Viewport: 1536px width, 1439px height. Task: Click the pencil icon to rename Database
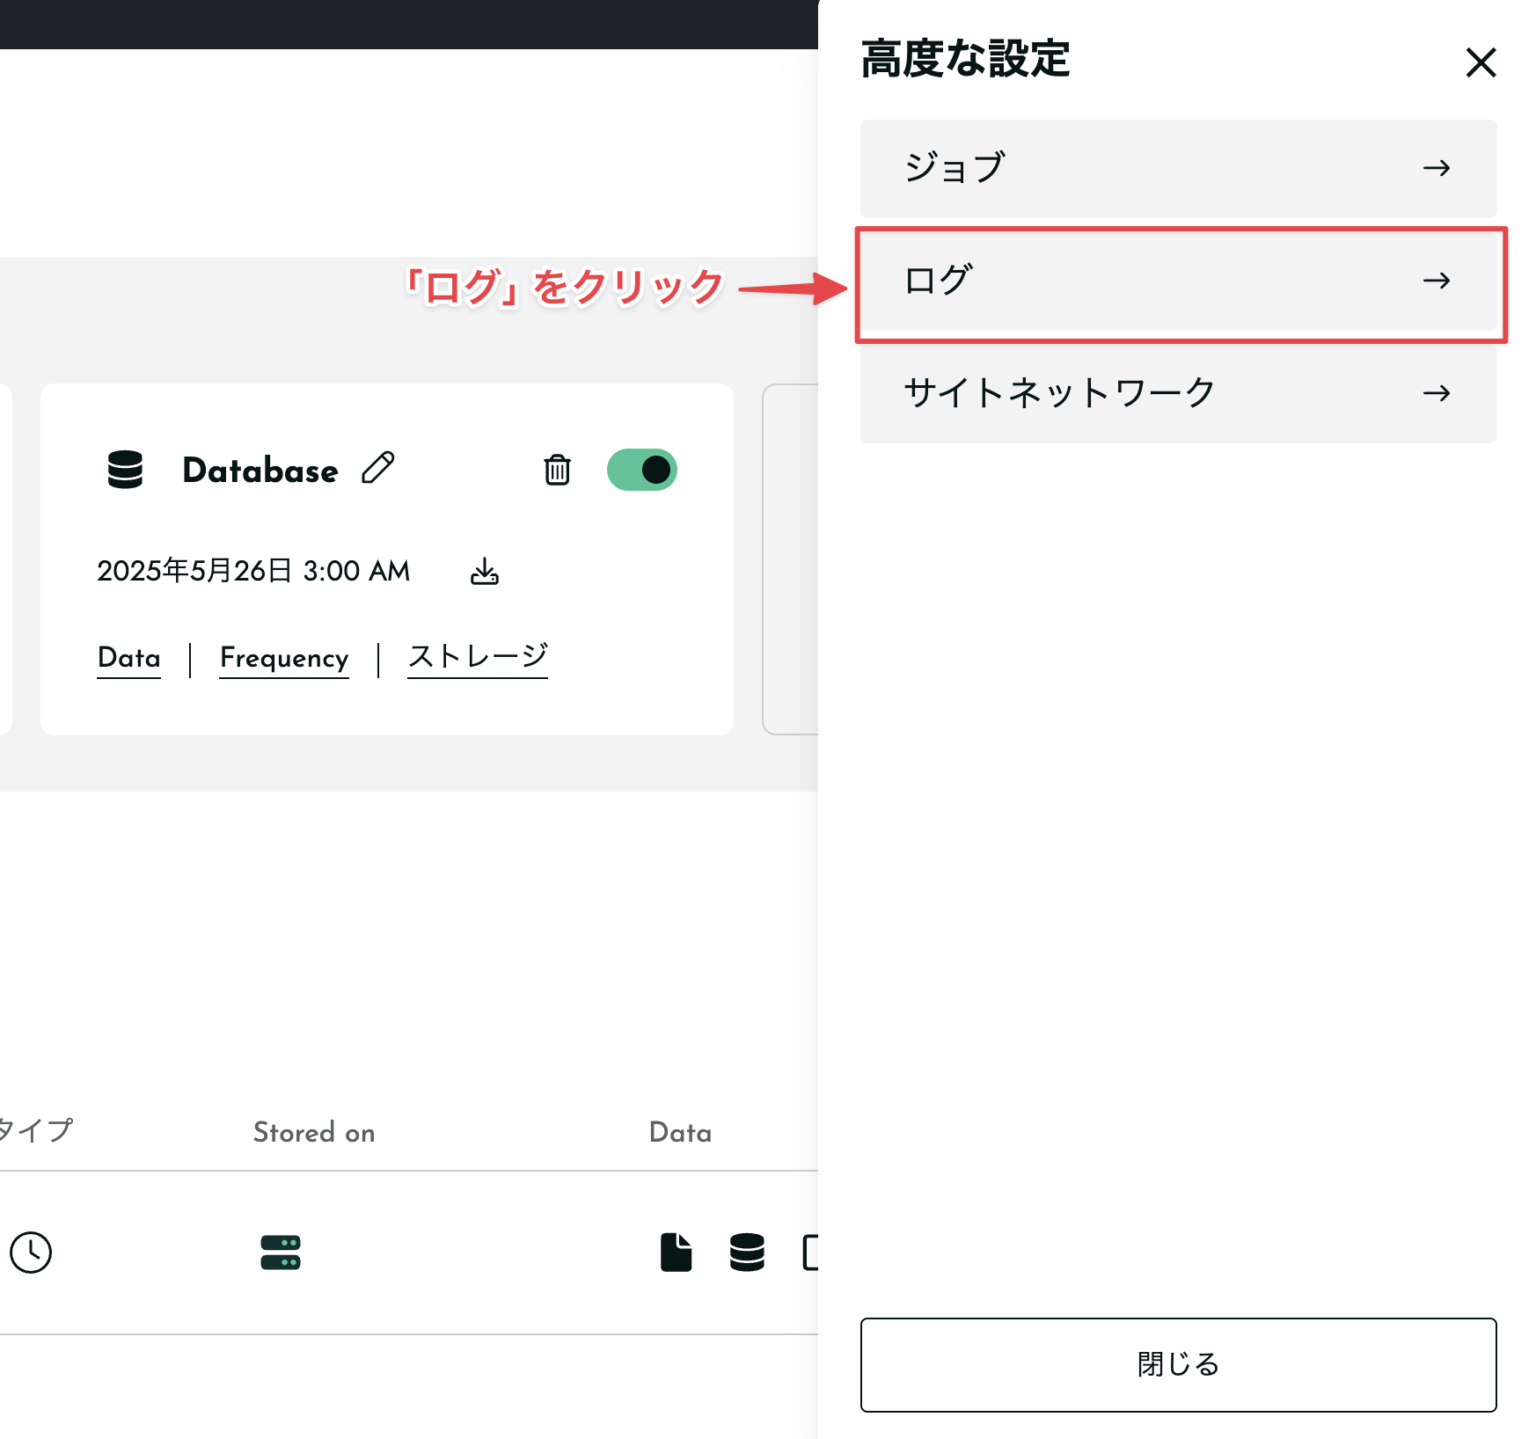(x=378, y=470)
